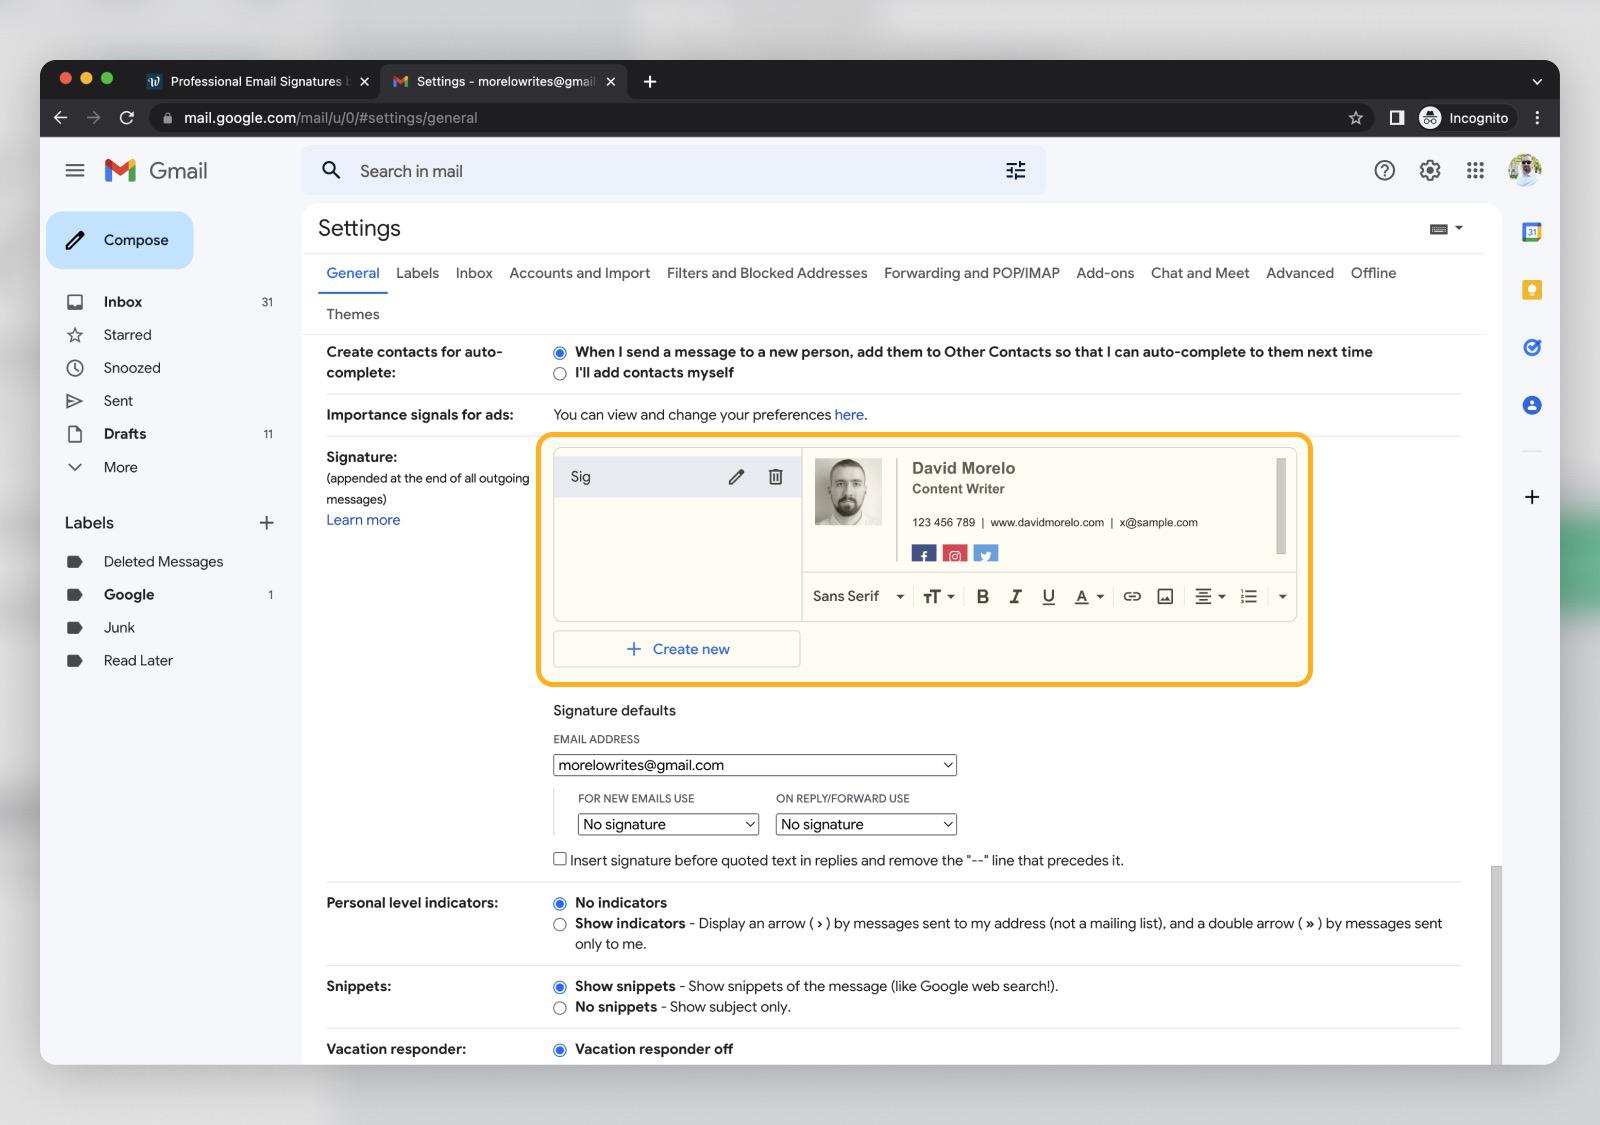Open Gmail settings gear icon
The image size is (1600, 1125).
pyautogui.click(x=1429, y=170)
